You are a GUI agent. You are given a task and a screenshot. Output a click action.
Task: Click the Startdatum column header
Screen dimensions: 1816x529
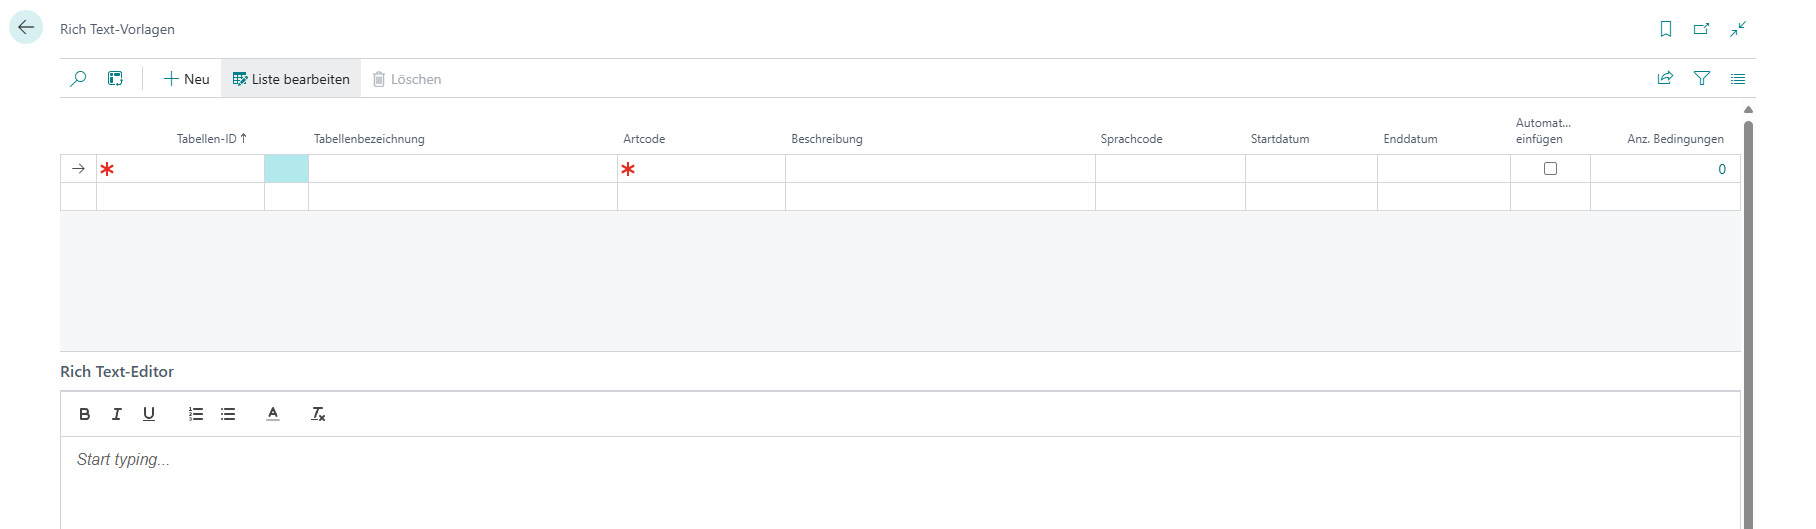(1280, 139)
